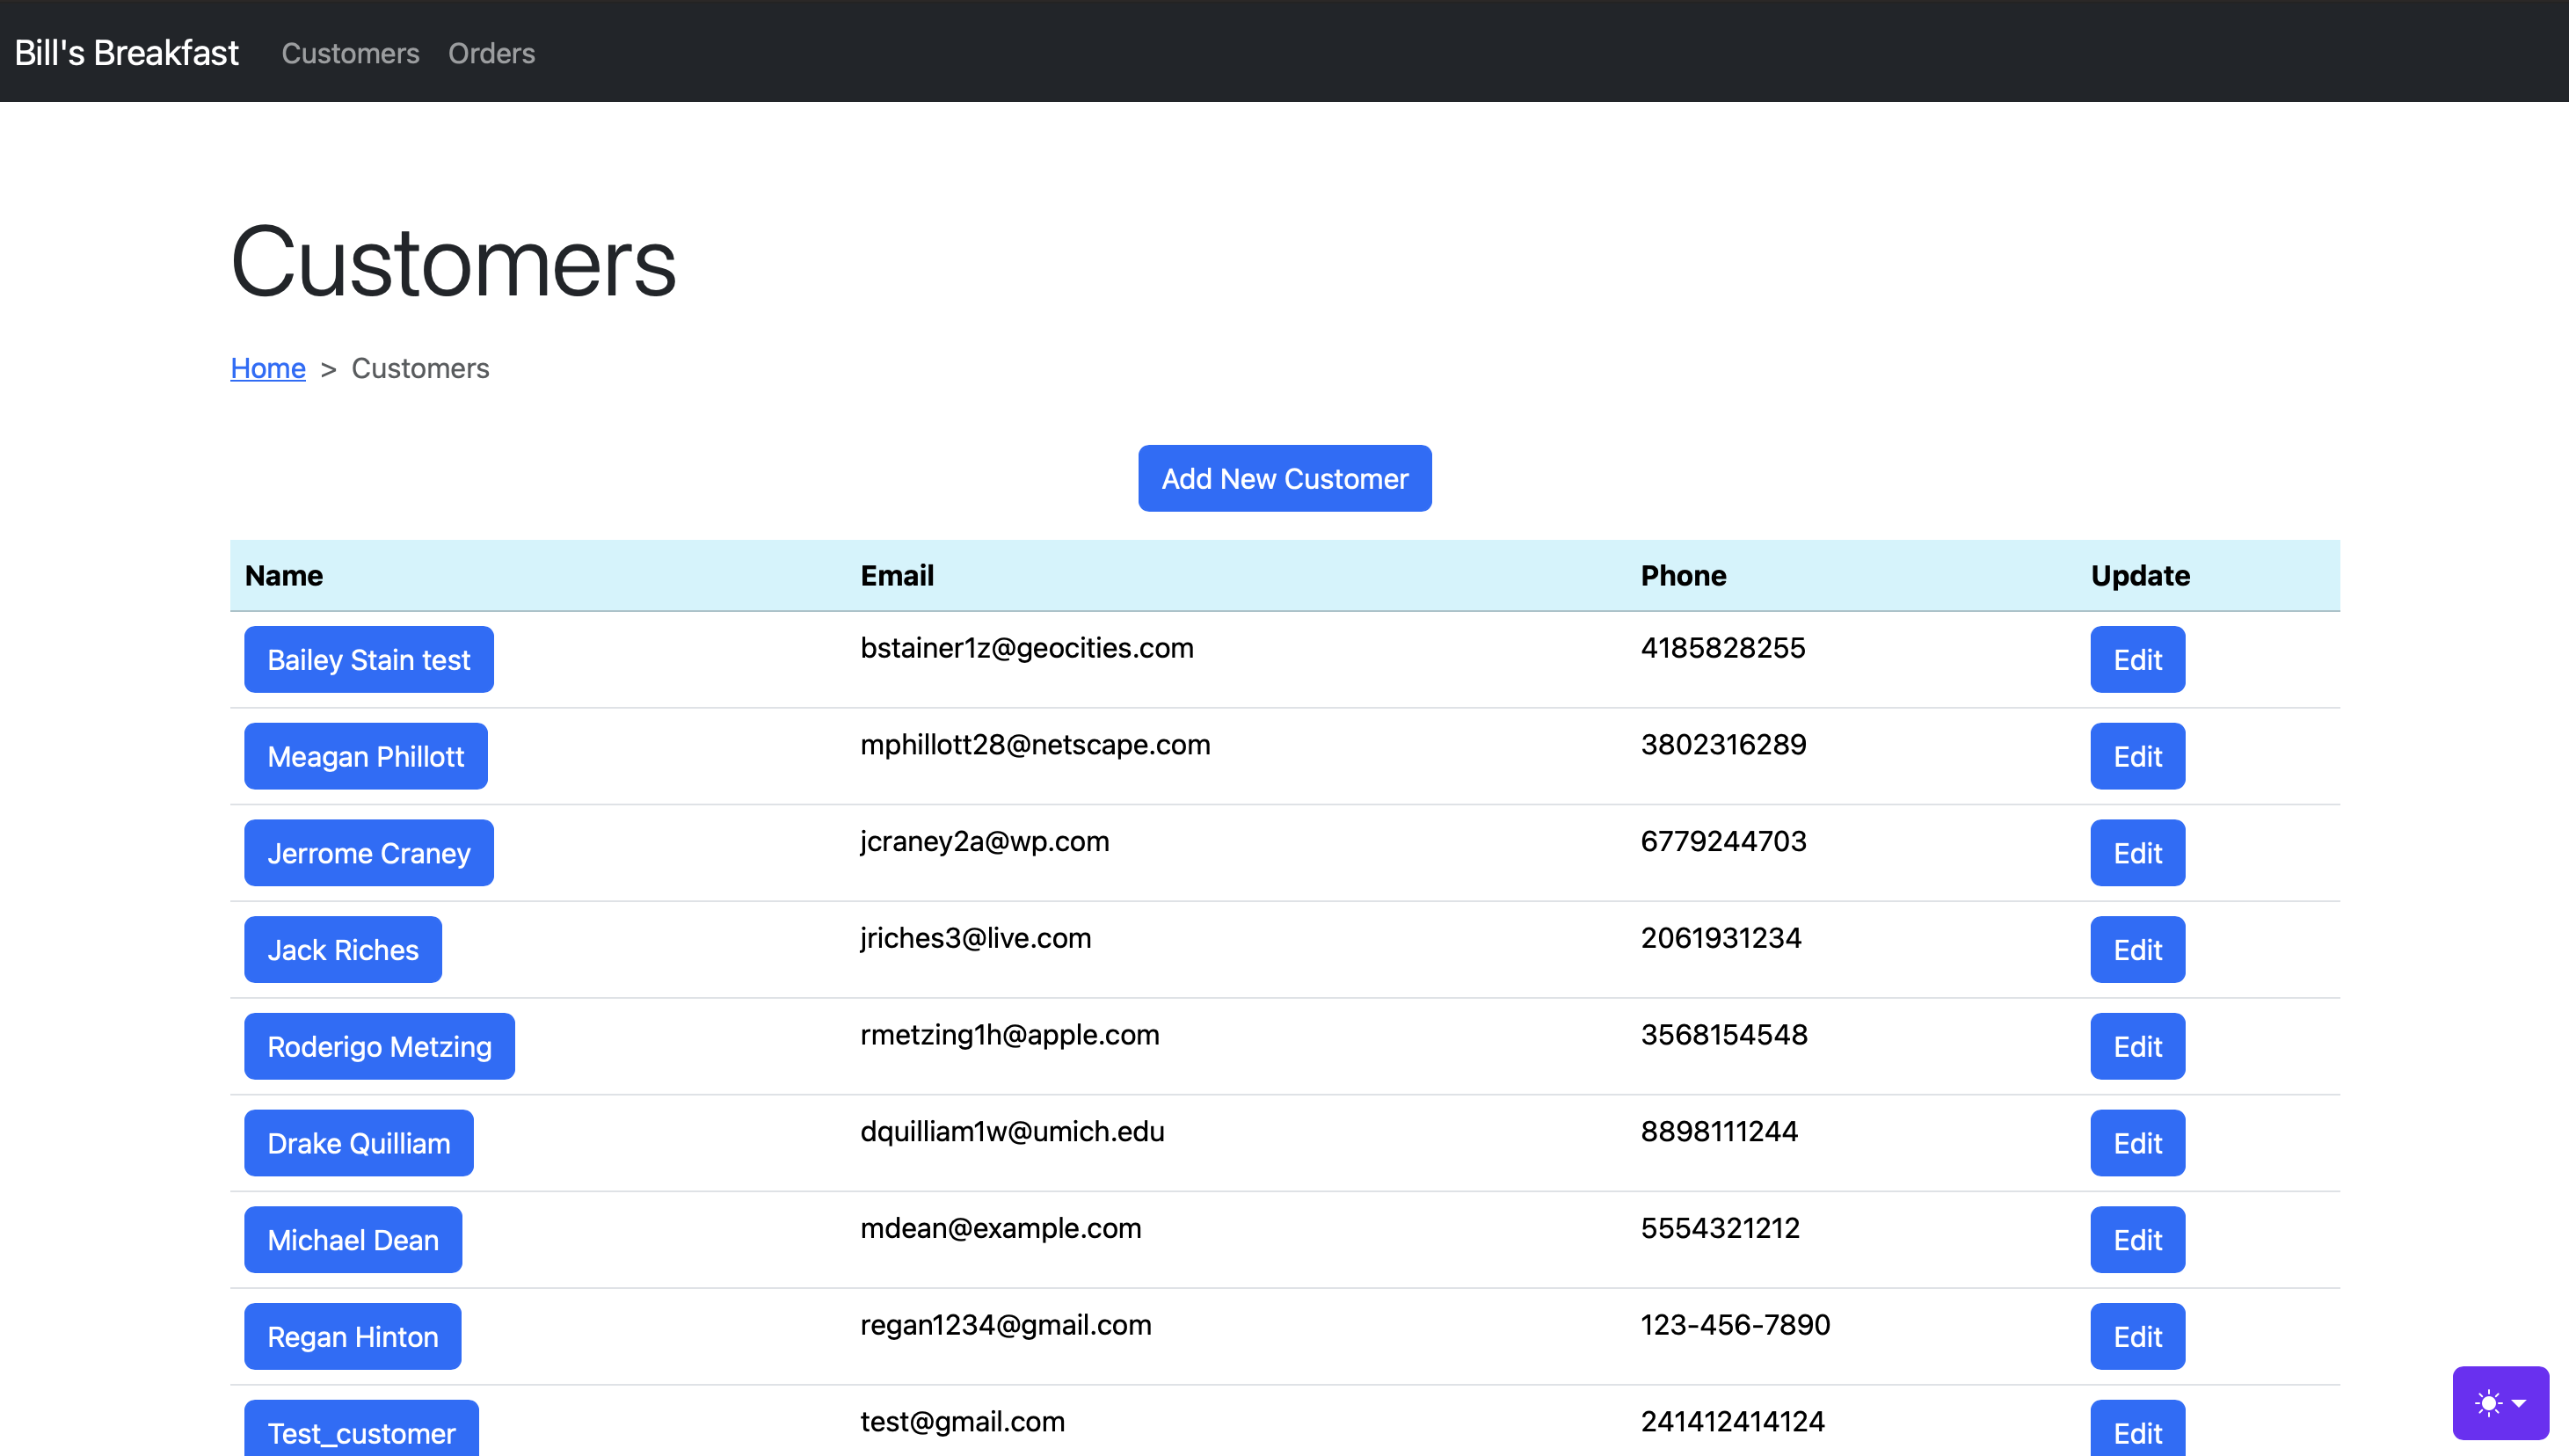This screenshot has width=2569, height=1456.
Task: Select email mphillott28@netscape.com
Action: (x=1035, y=745)
